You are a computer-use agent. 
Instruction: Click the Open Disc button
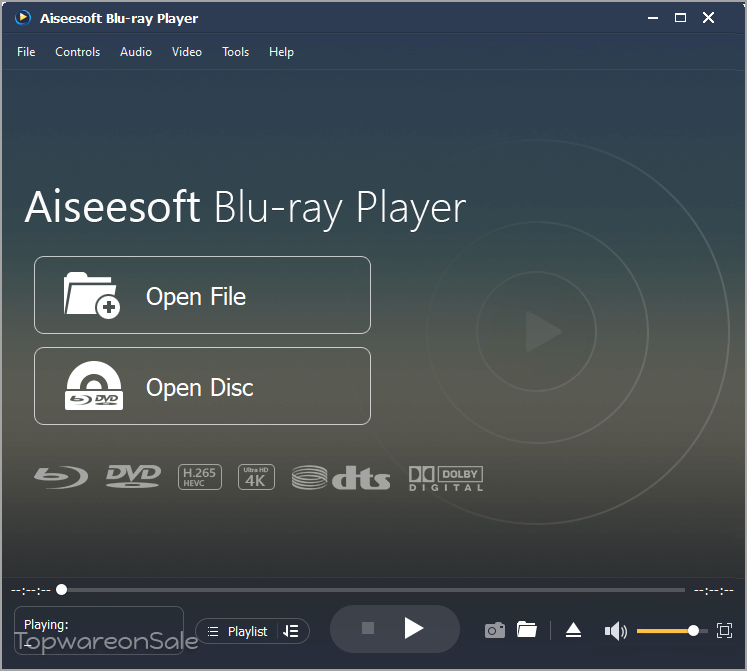[202, 386]
